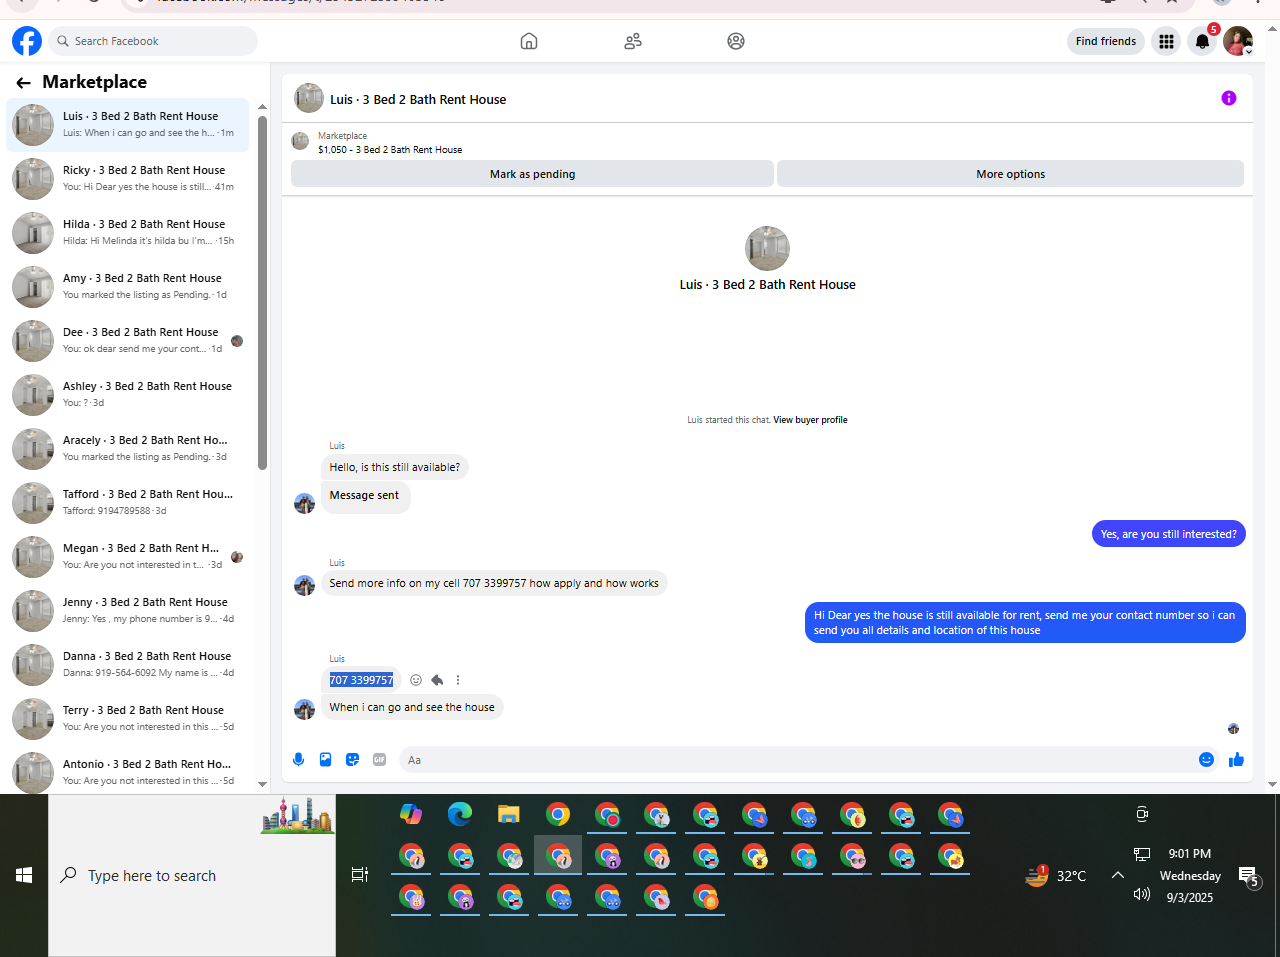This screenshot has width=1280, height=957.
Task: Click the Windows taskbar search box
Action: (192, 875)
